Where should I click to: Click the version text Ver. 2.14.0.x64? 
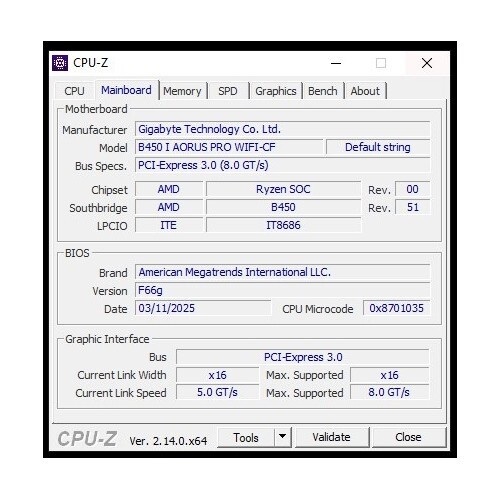point(168,441)
